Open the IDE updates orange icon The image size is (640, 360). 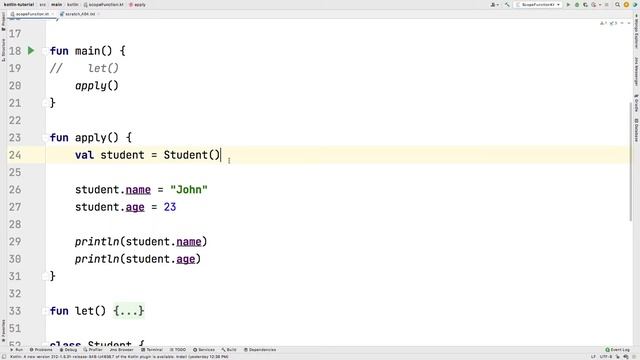(626, 4)
